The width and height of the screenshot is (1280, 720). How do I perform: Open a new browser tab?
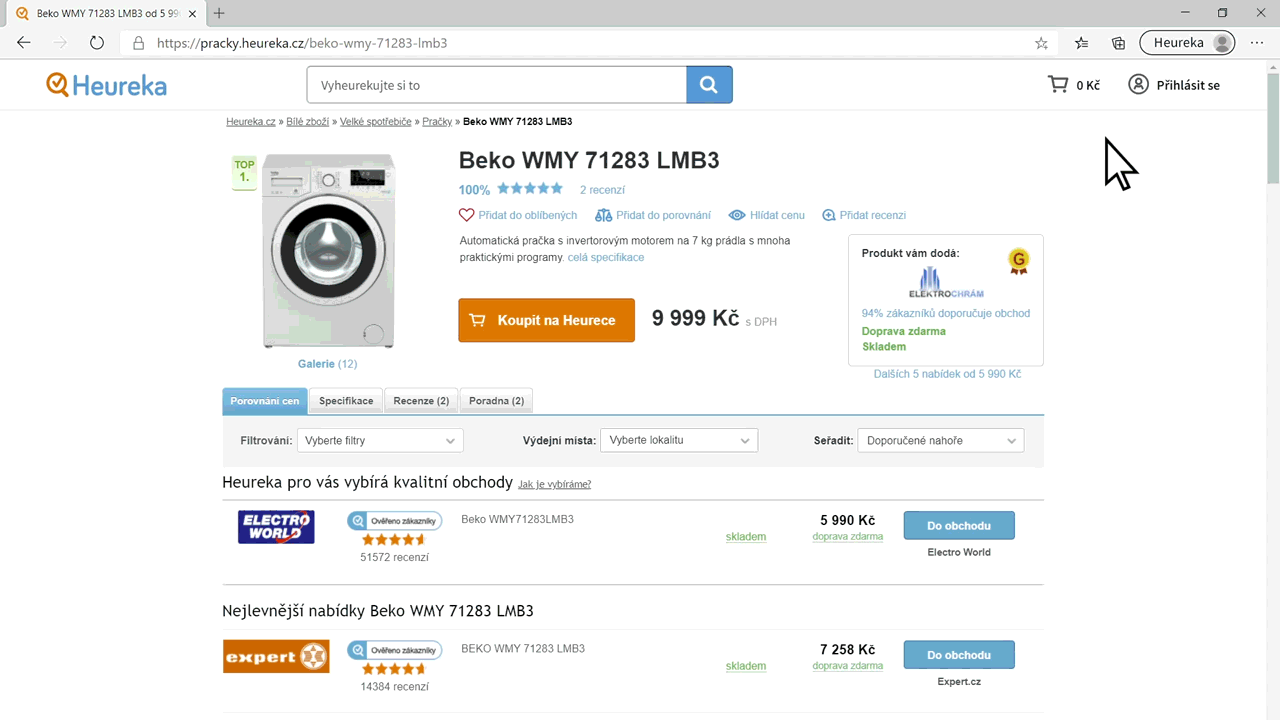[x=219, y=13]
